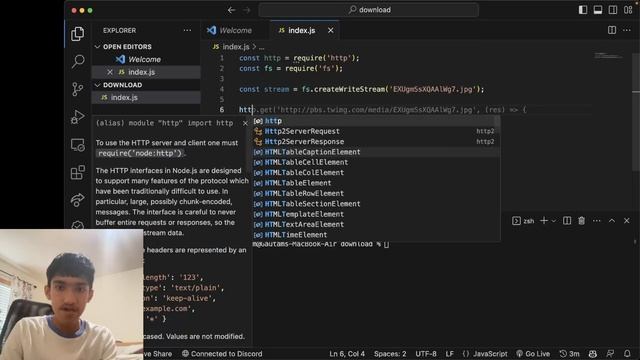Open the Extensions view
The image size is (640, 360).
(x=78, y=172)
